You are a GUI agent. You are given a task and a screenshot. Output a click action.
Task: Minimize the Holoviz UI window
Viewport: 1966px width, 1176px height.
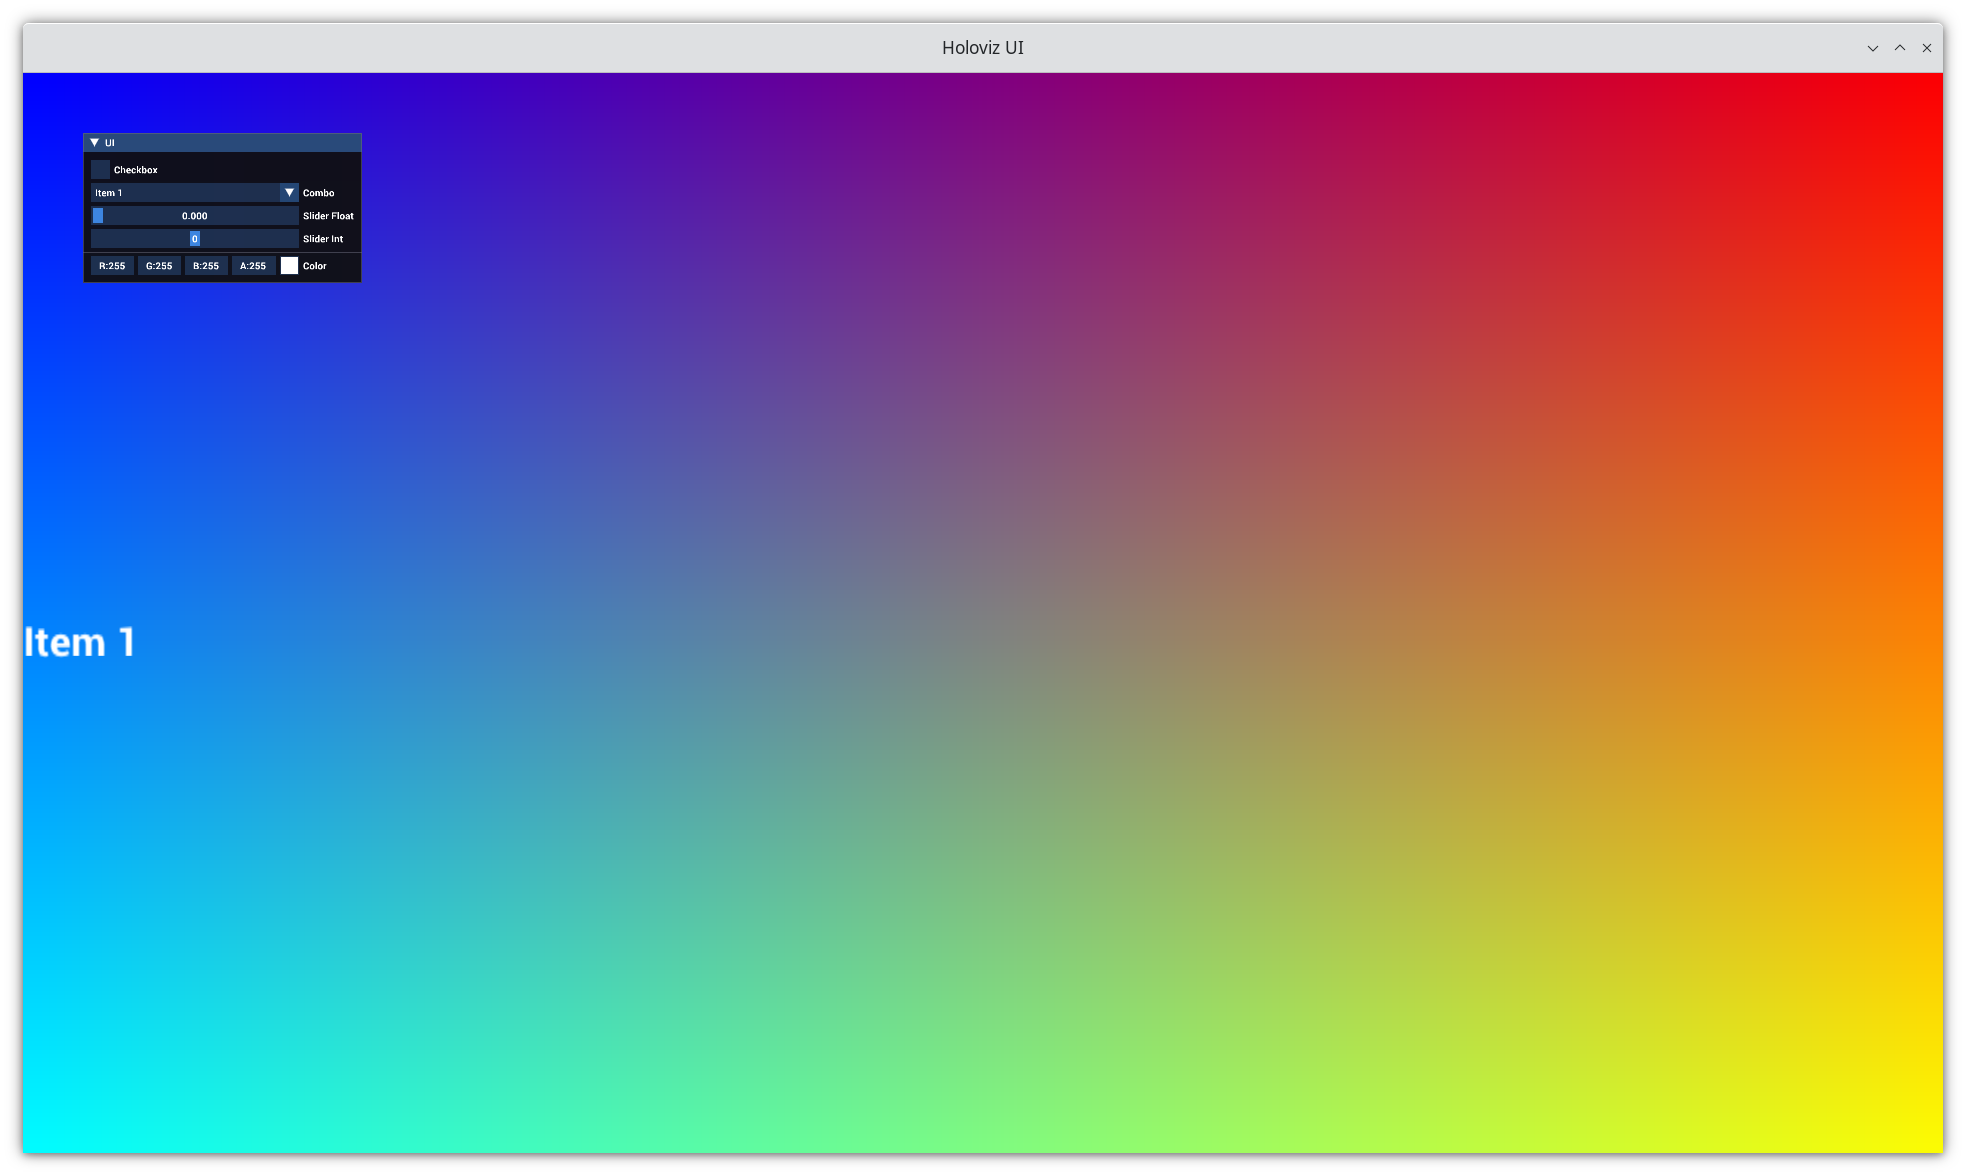click(1873, 48)
